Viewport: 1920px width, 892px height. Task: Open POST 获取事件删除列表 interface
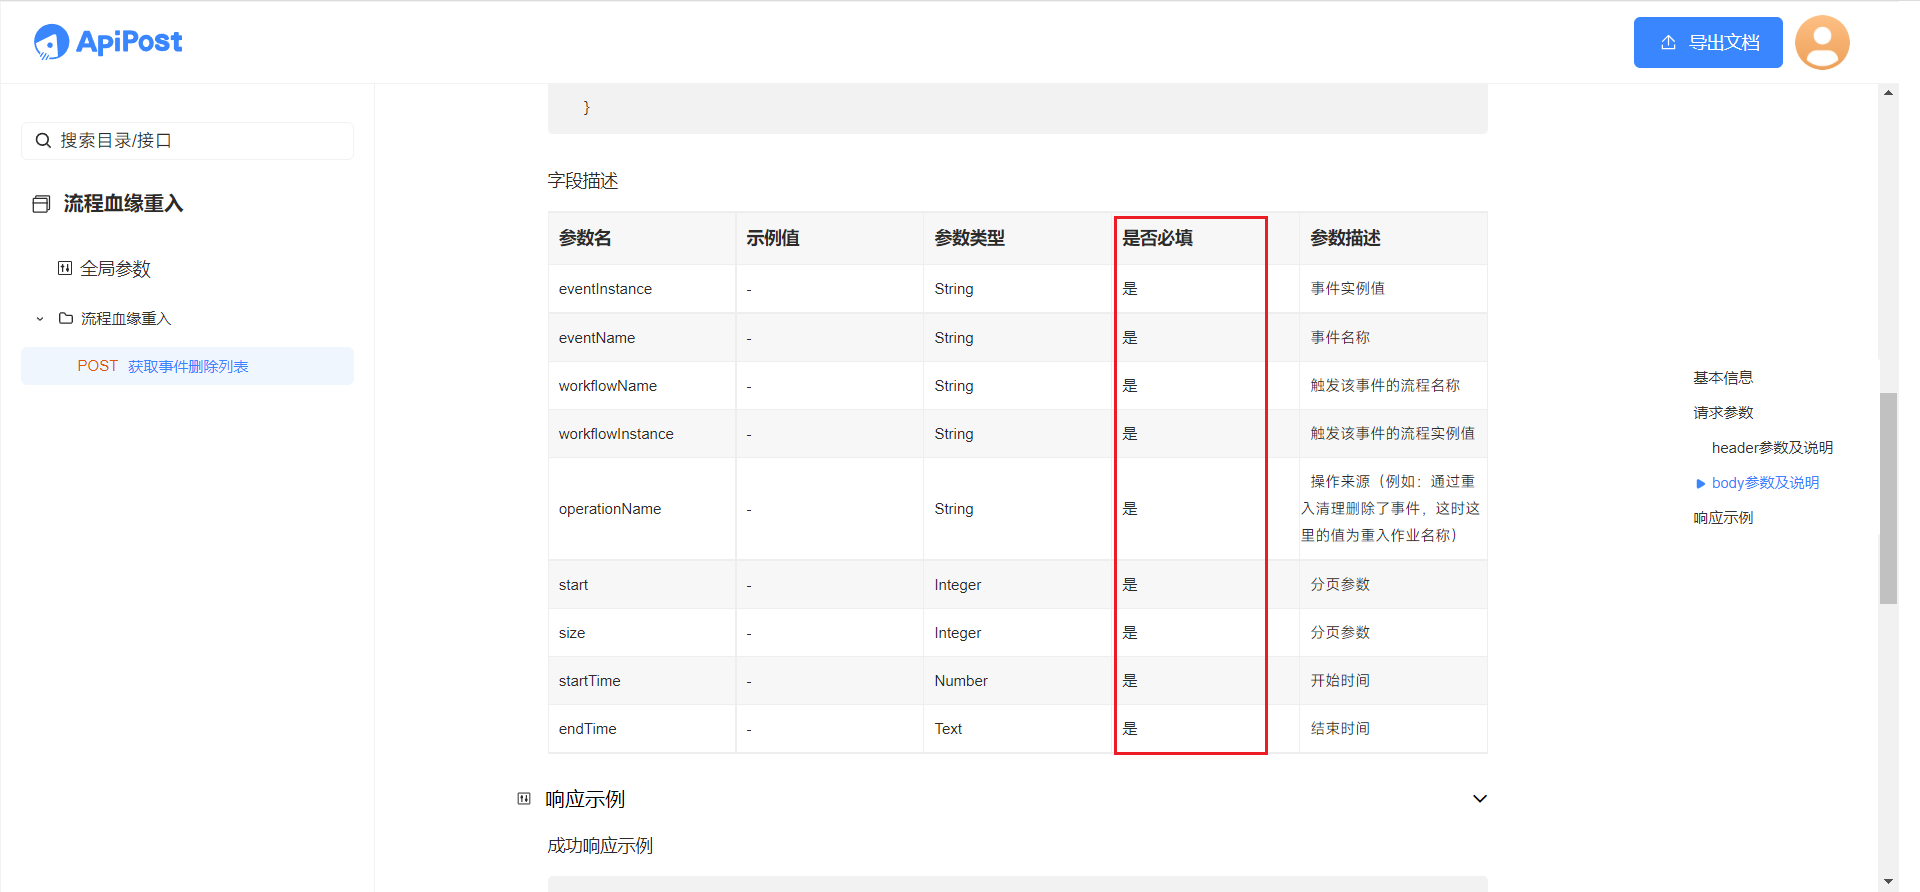click(x=187, y=366)
